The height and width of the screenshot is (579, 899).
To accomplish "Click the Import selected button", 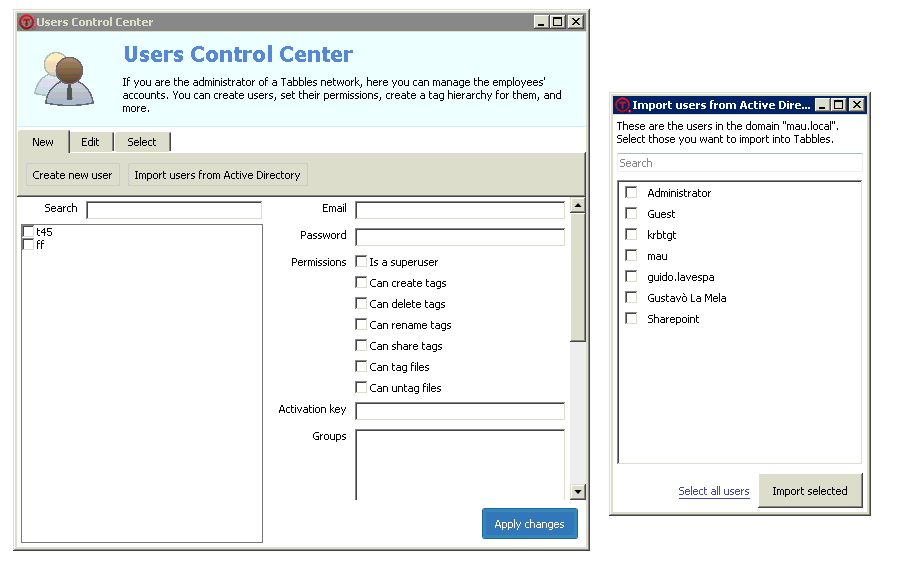I will pyautogui.click(x=810, y=491).
